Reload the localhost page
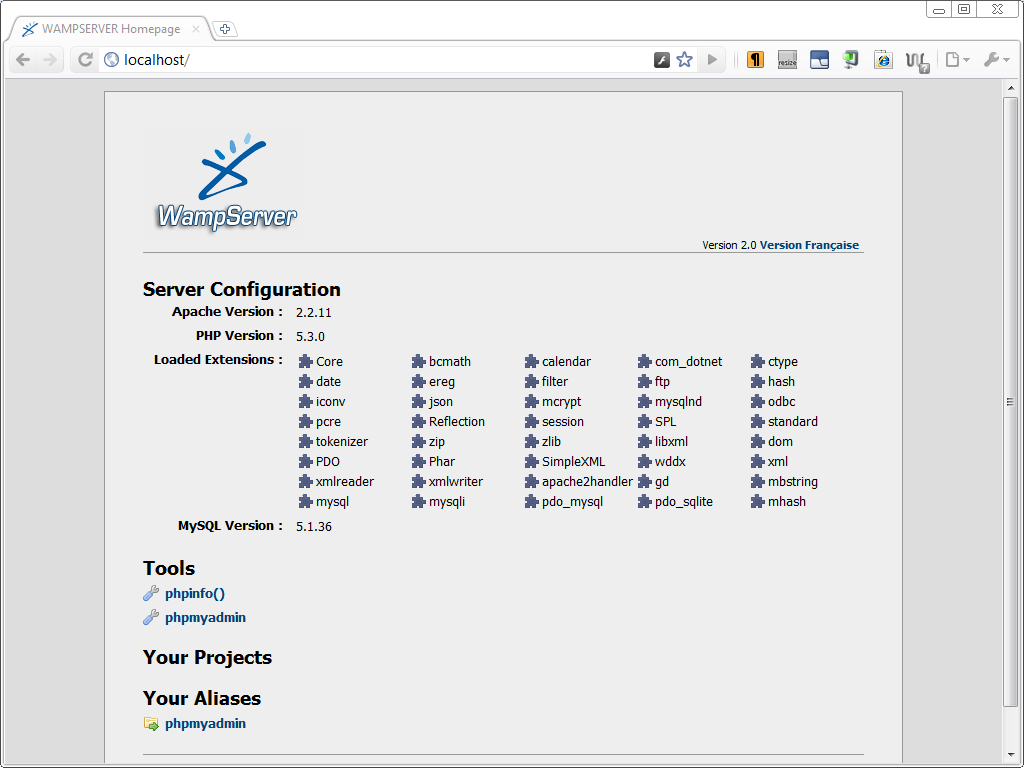Screen dimensions: 1024x768 pos(85,60)
